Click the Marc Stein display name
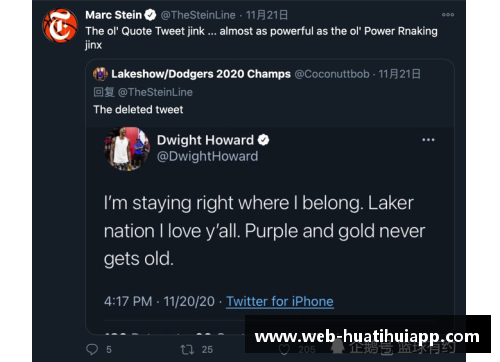Image resolution: width=500 pixels, height=362 pixels. coord(114,15)
